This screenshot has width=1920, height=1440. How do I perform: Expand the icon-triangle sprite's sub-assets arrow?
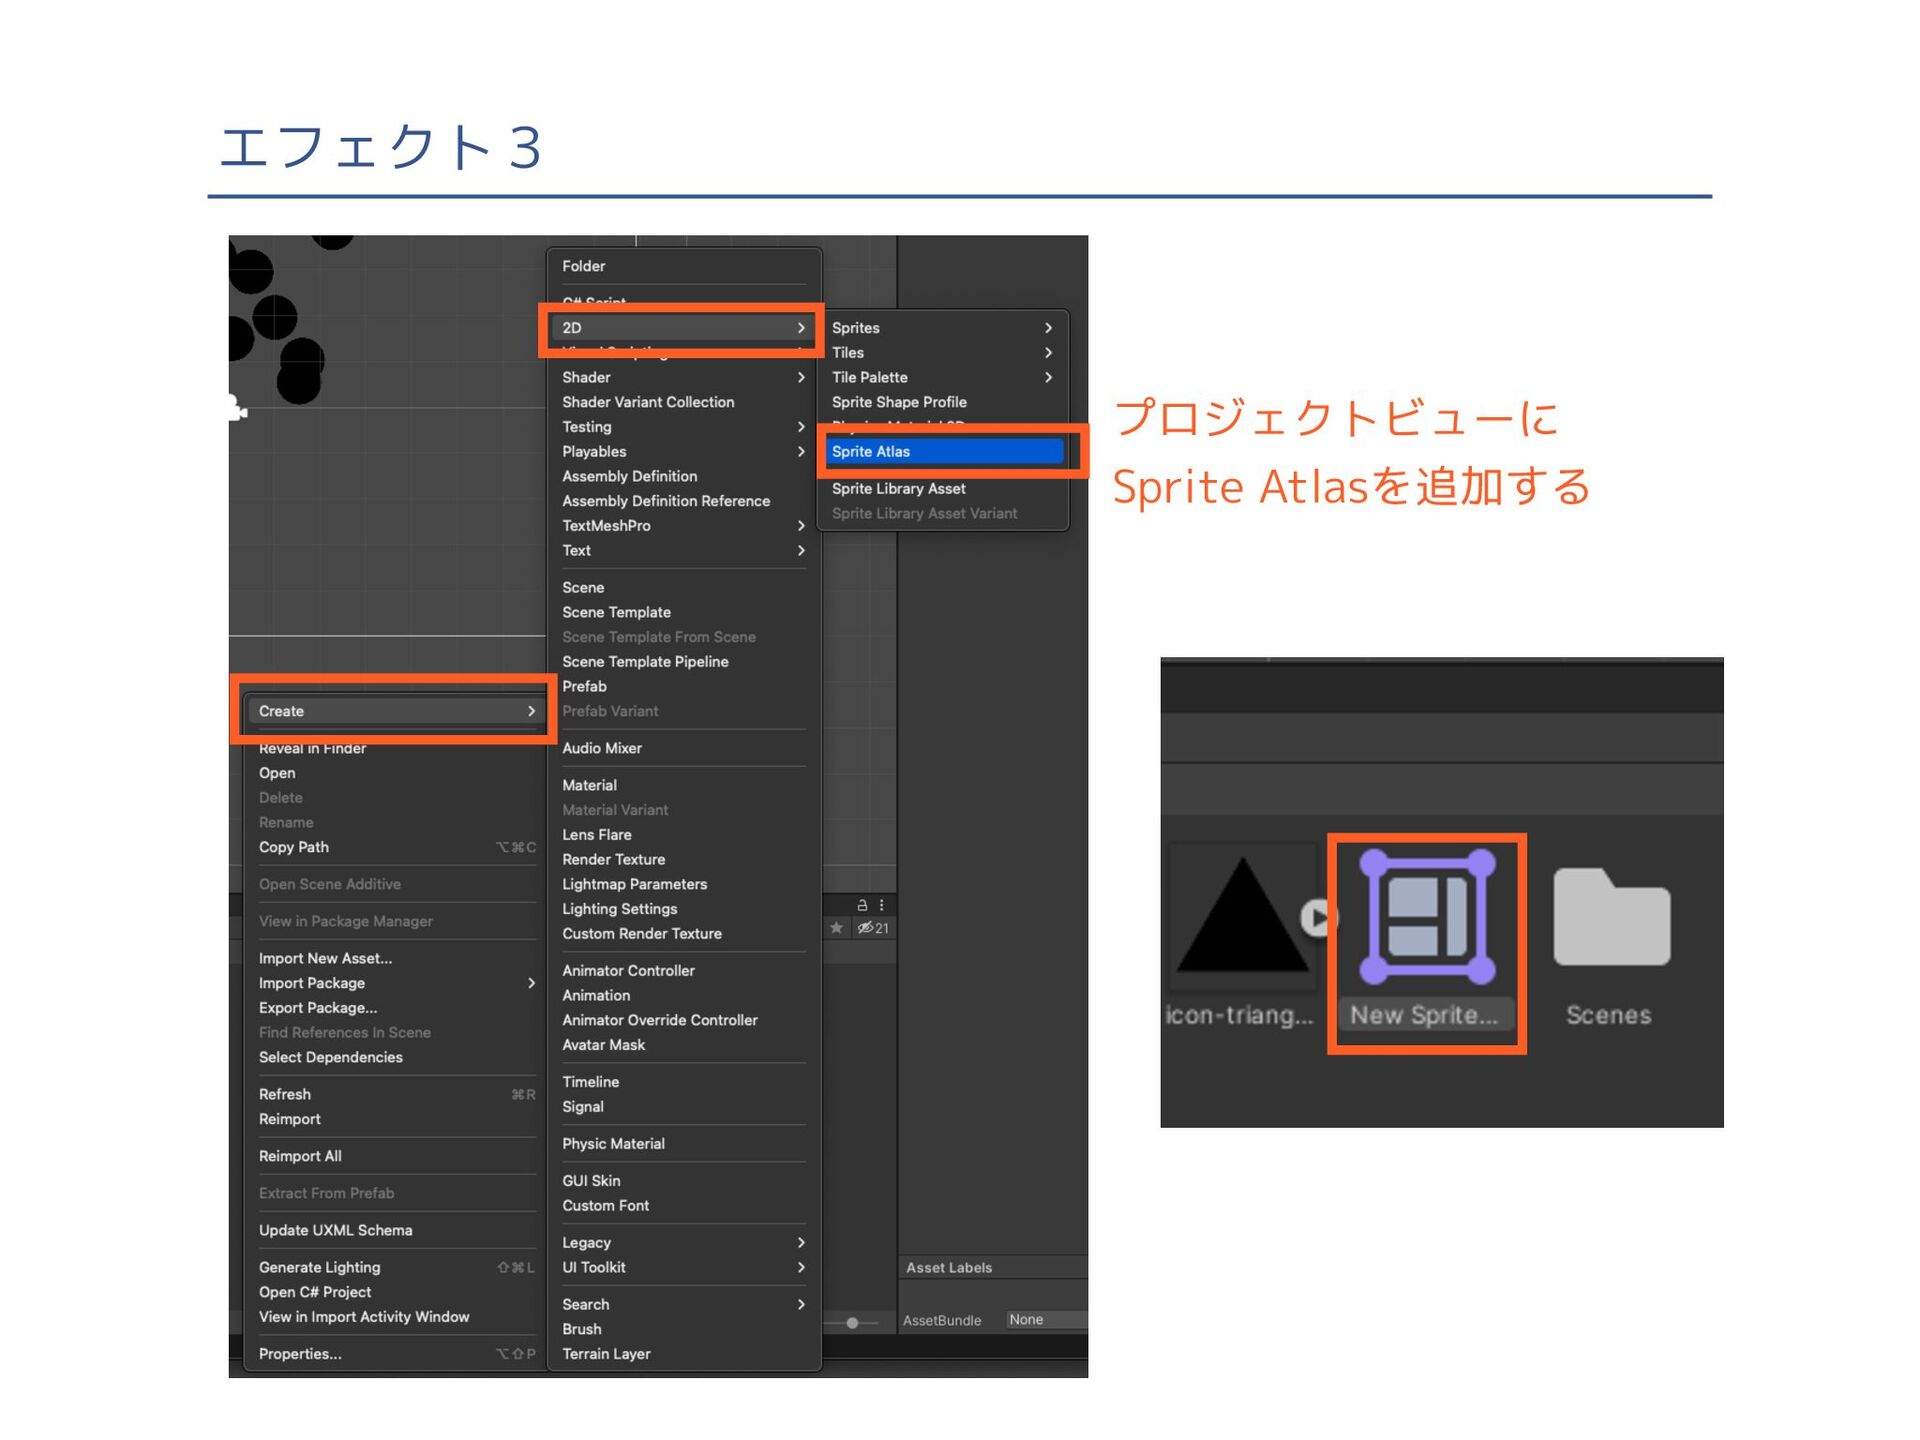click(x=1318, y=917)
